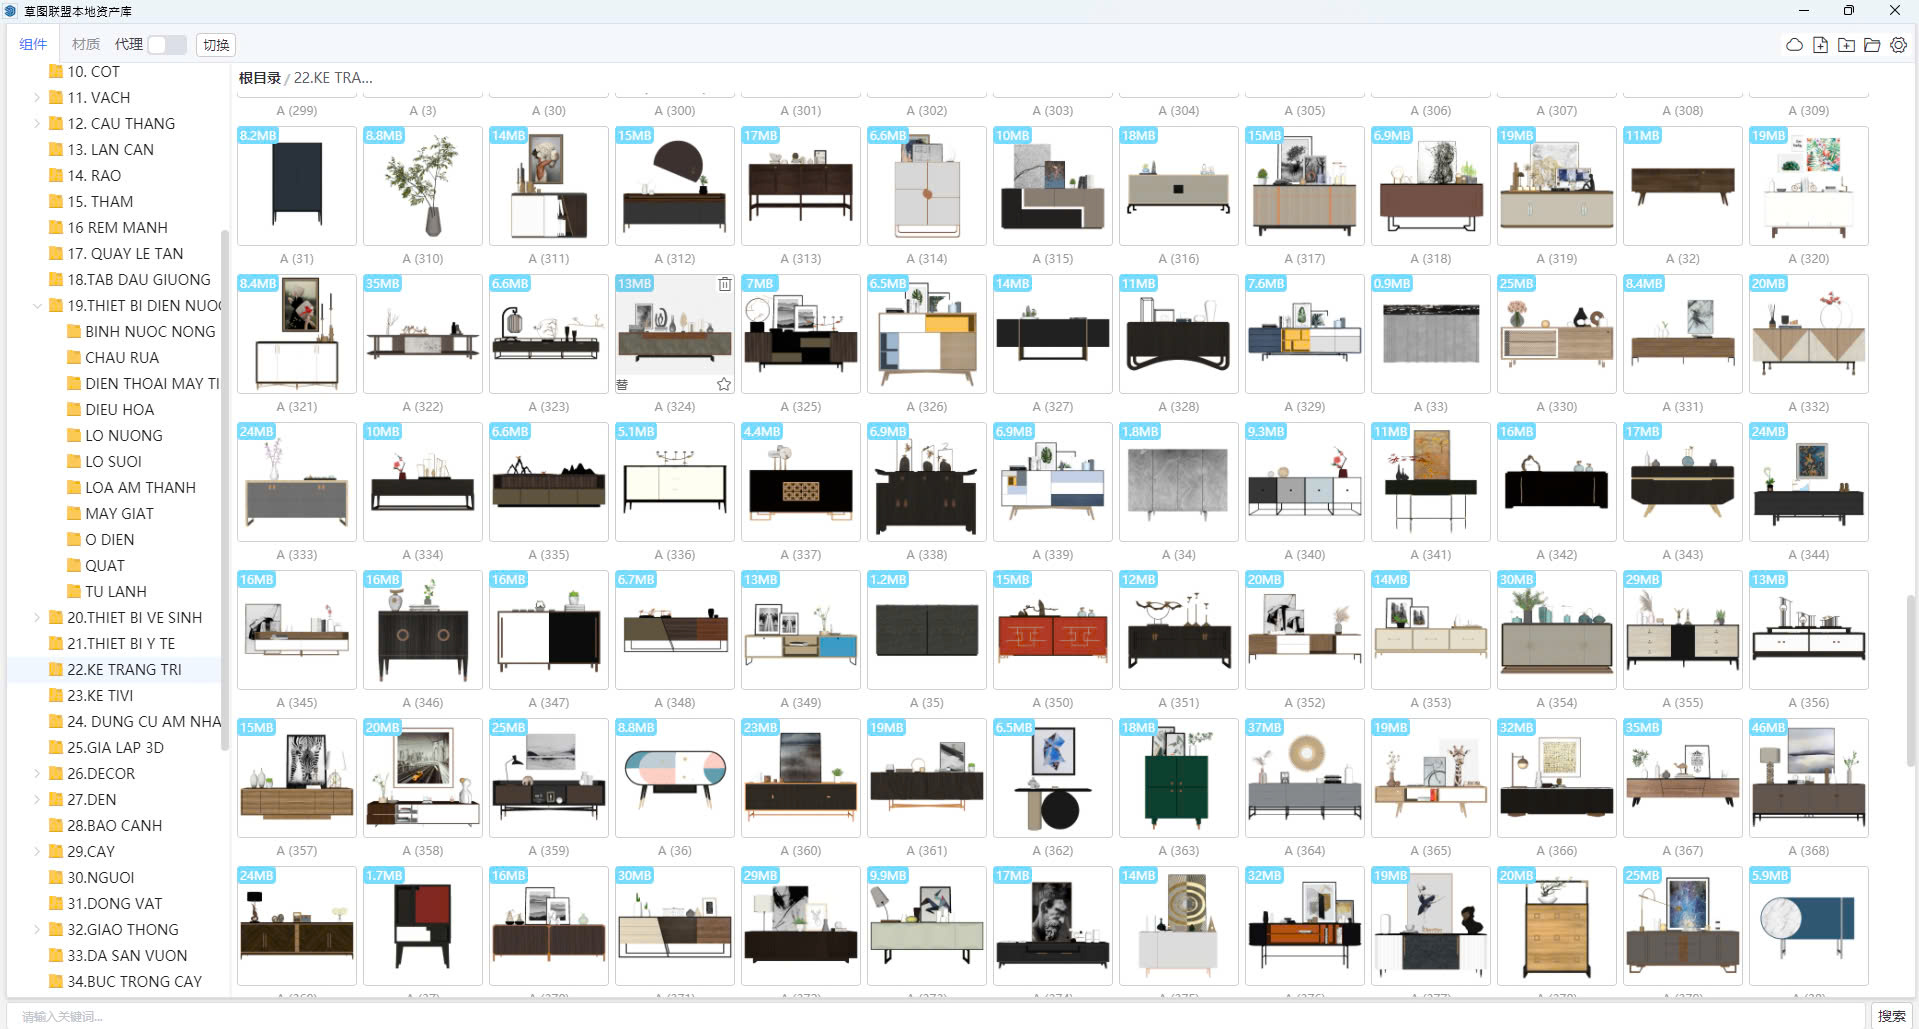The width and height of the screenshot is (1919, 1029).
Task: Switch to the 组件 components tab
Action: (x=33, y=45)
